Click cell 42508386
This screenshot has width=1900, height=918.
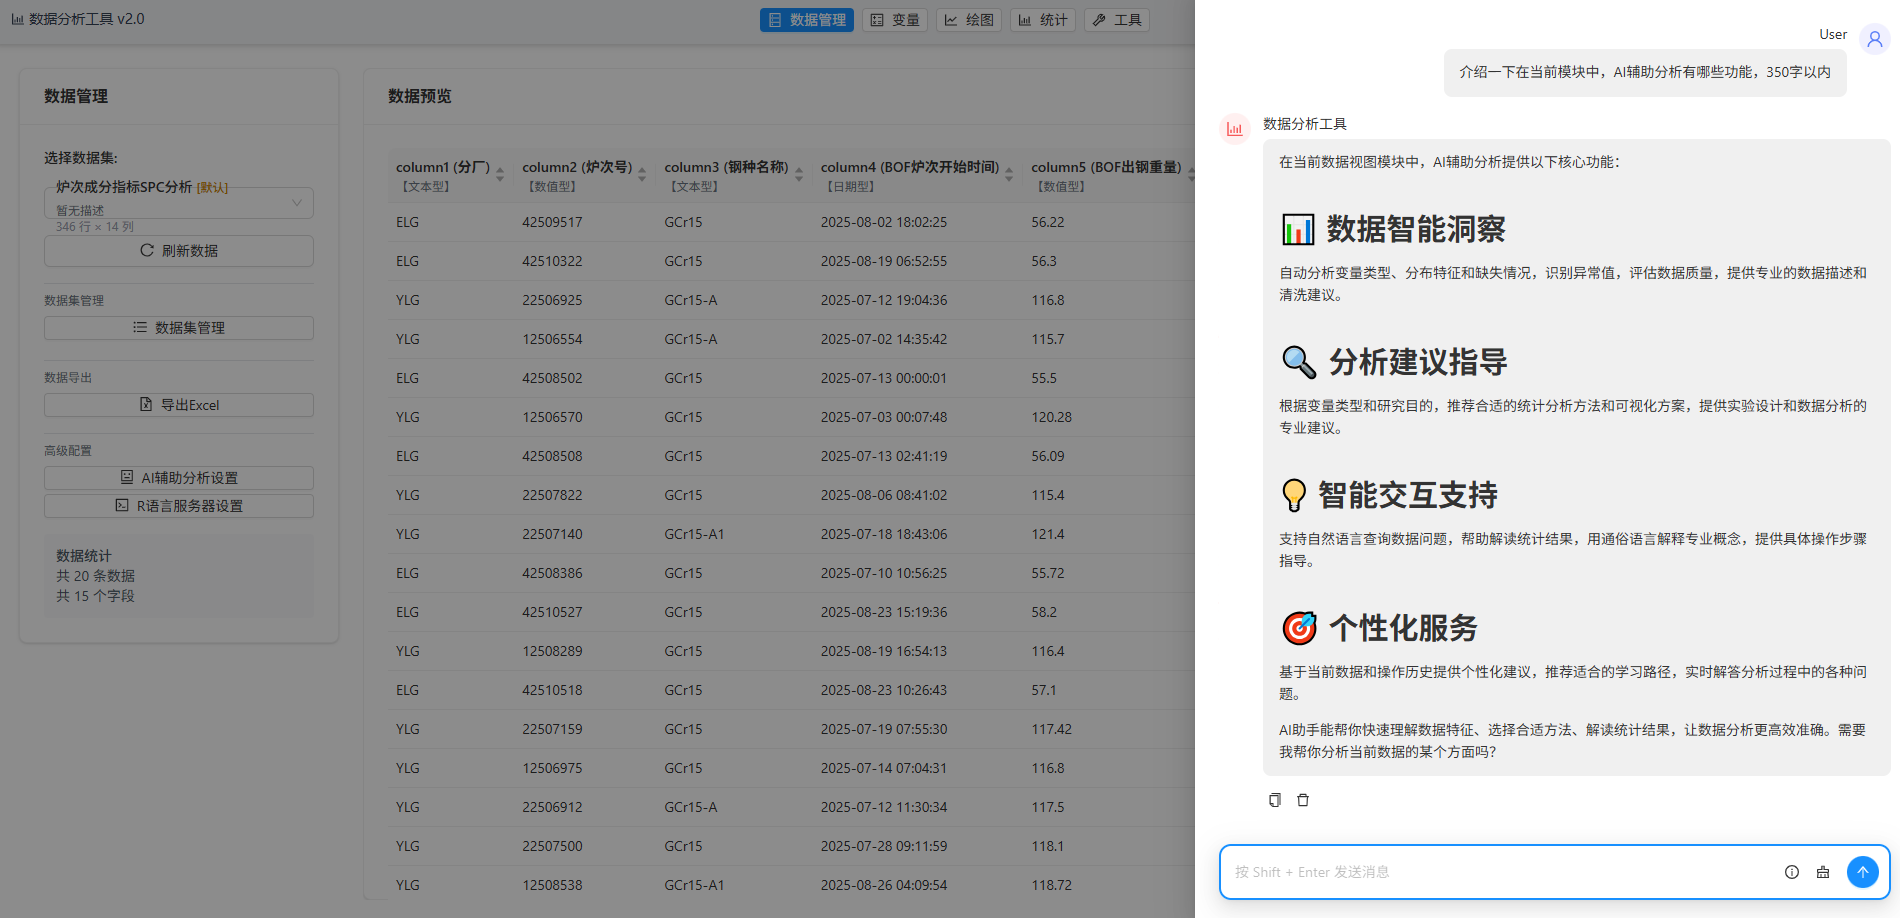552,573
